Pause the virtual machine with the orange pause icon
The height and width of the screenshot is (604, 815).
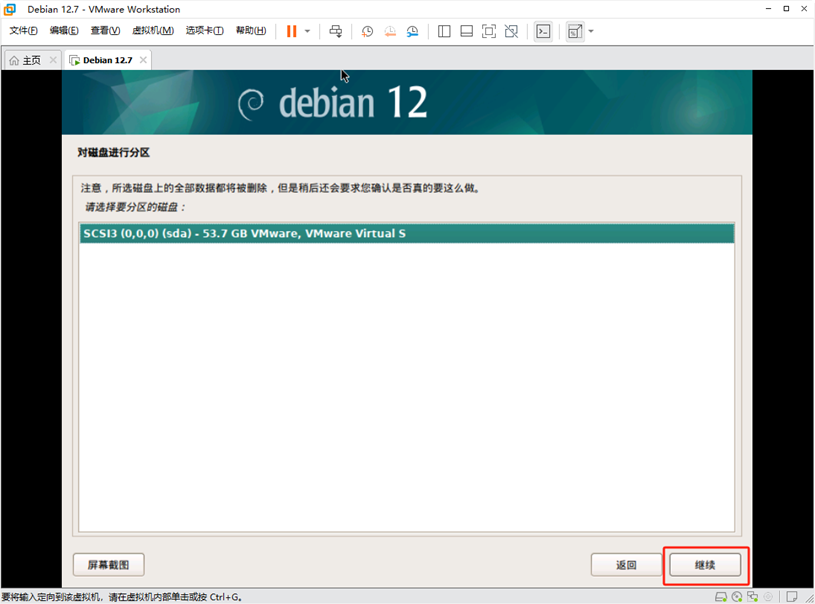[292, 31]
